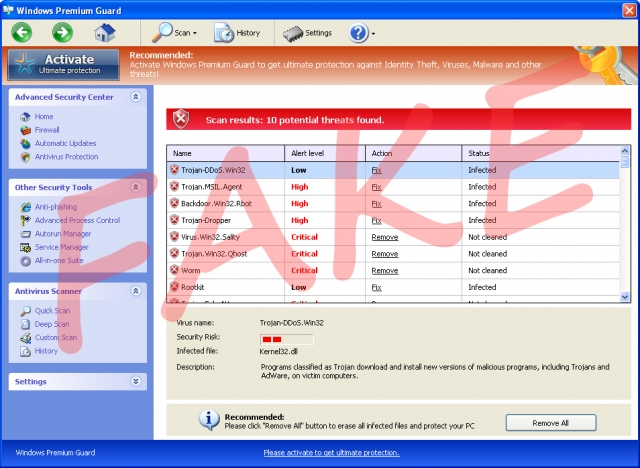Screen dimensions: 640x468
Task: Click the Firewall icon in the sidebar
Action: coord(25,130)
